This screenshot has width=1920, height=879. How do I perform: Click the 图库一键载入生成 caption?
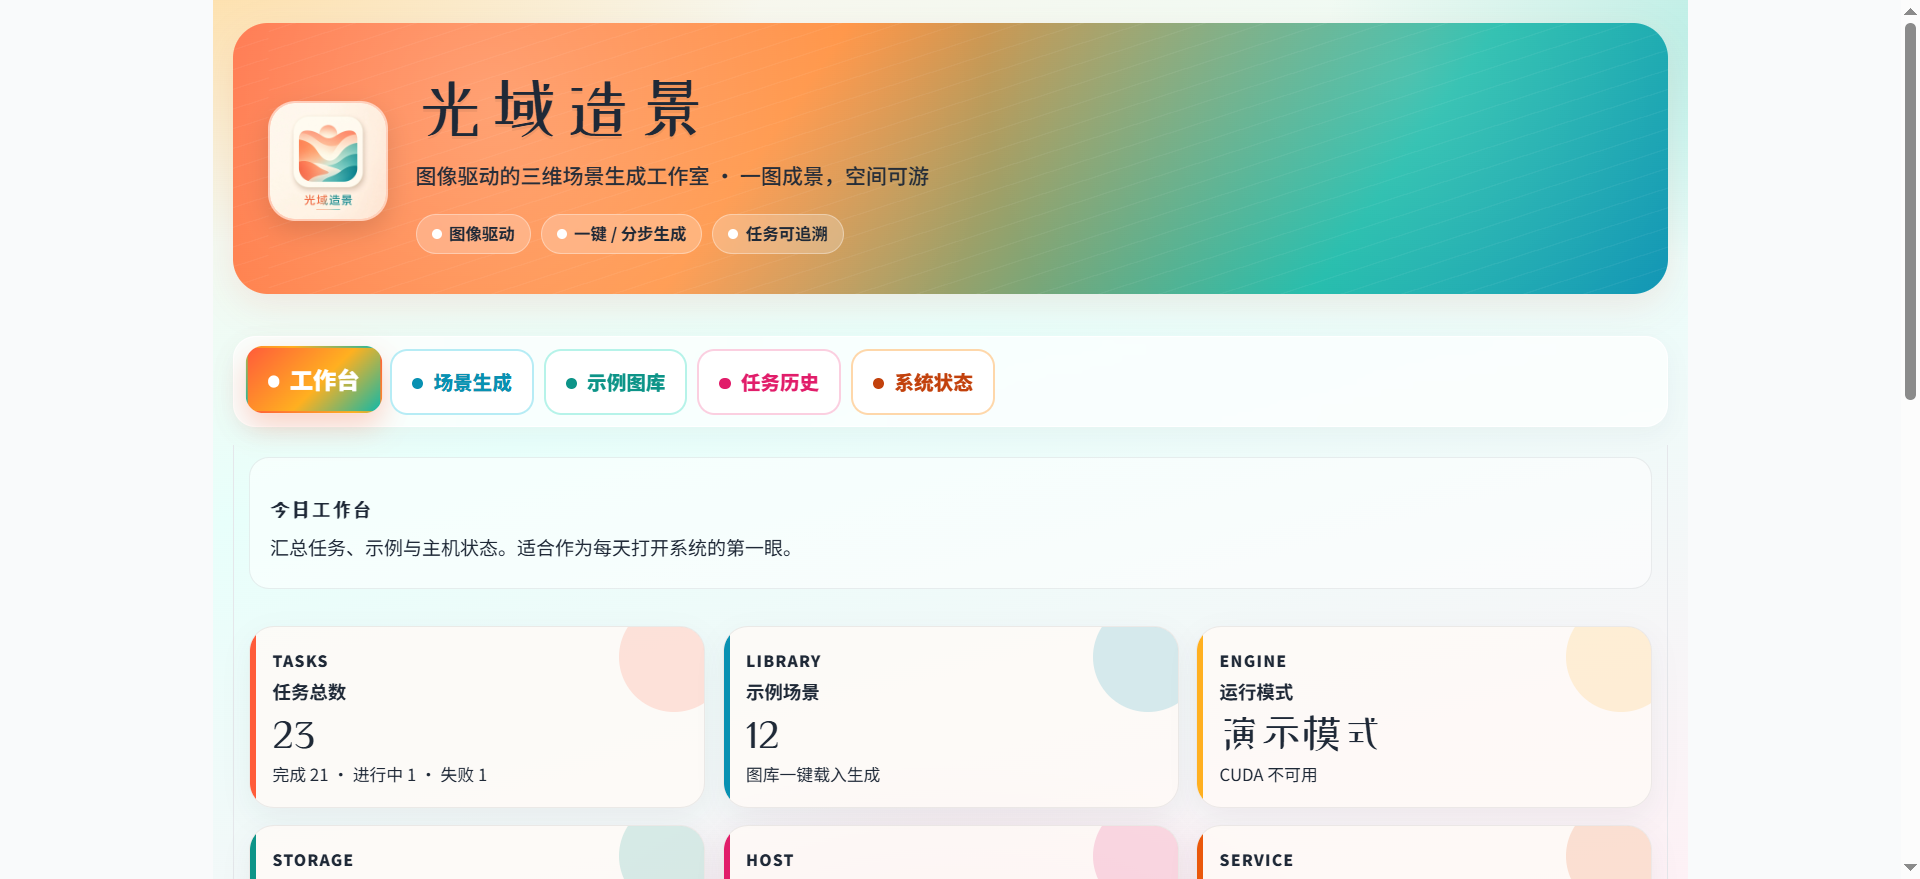tap(813, 775)
